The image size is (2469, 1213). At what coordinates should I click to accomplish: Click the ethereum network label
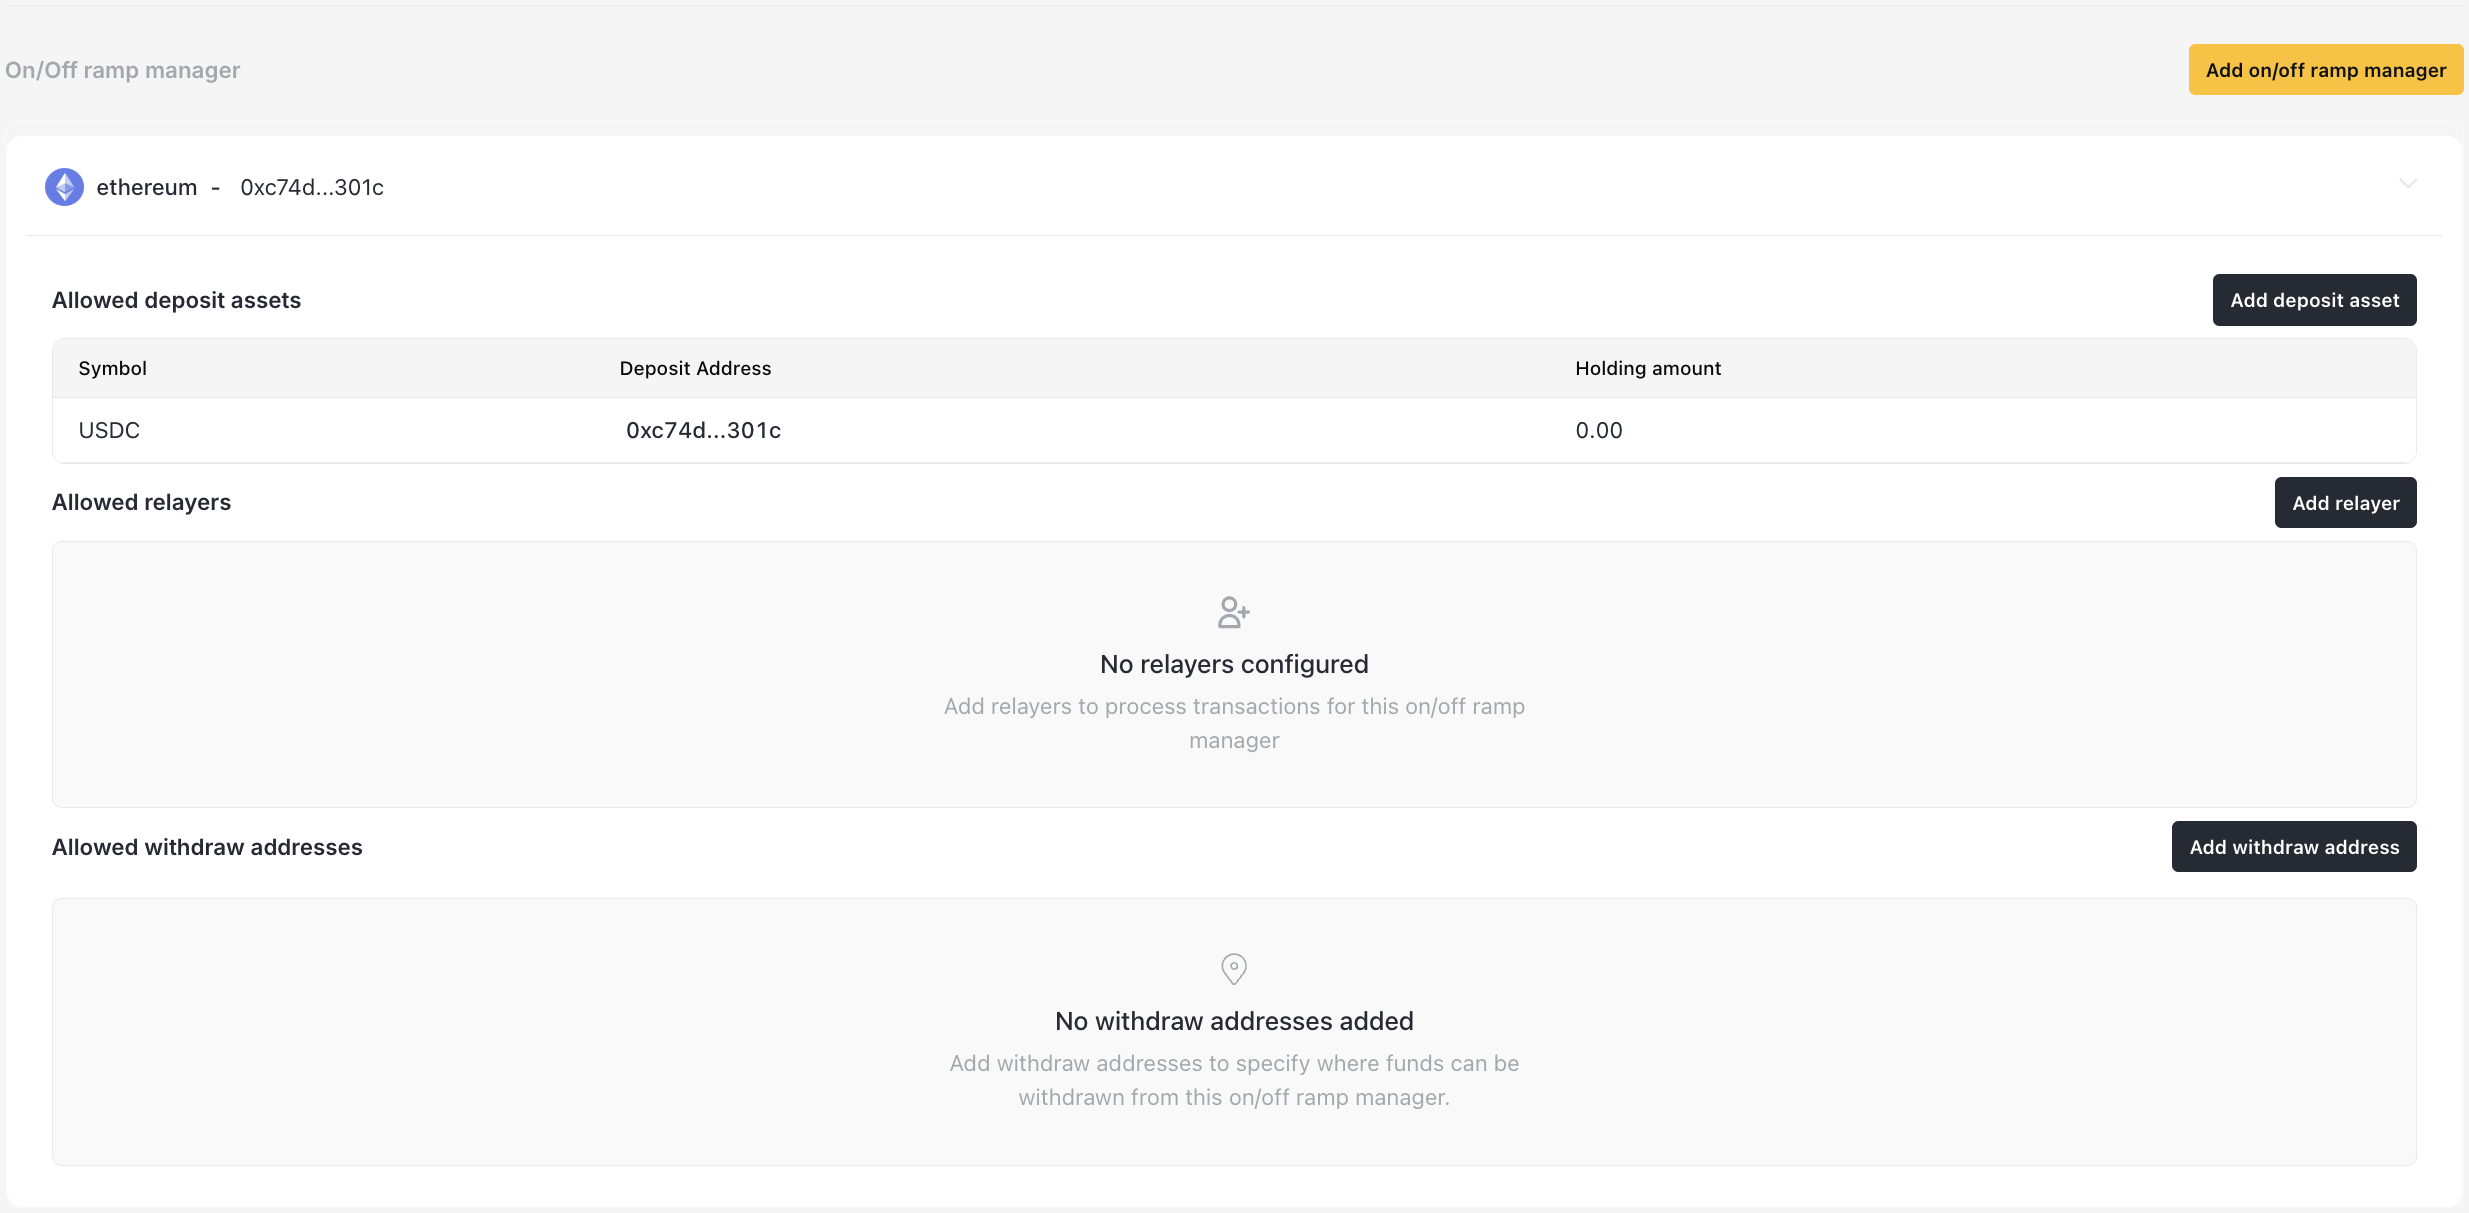coord(146,188)
